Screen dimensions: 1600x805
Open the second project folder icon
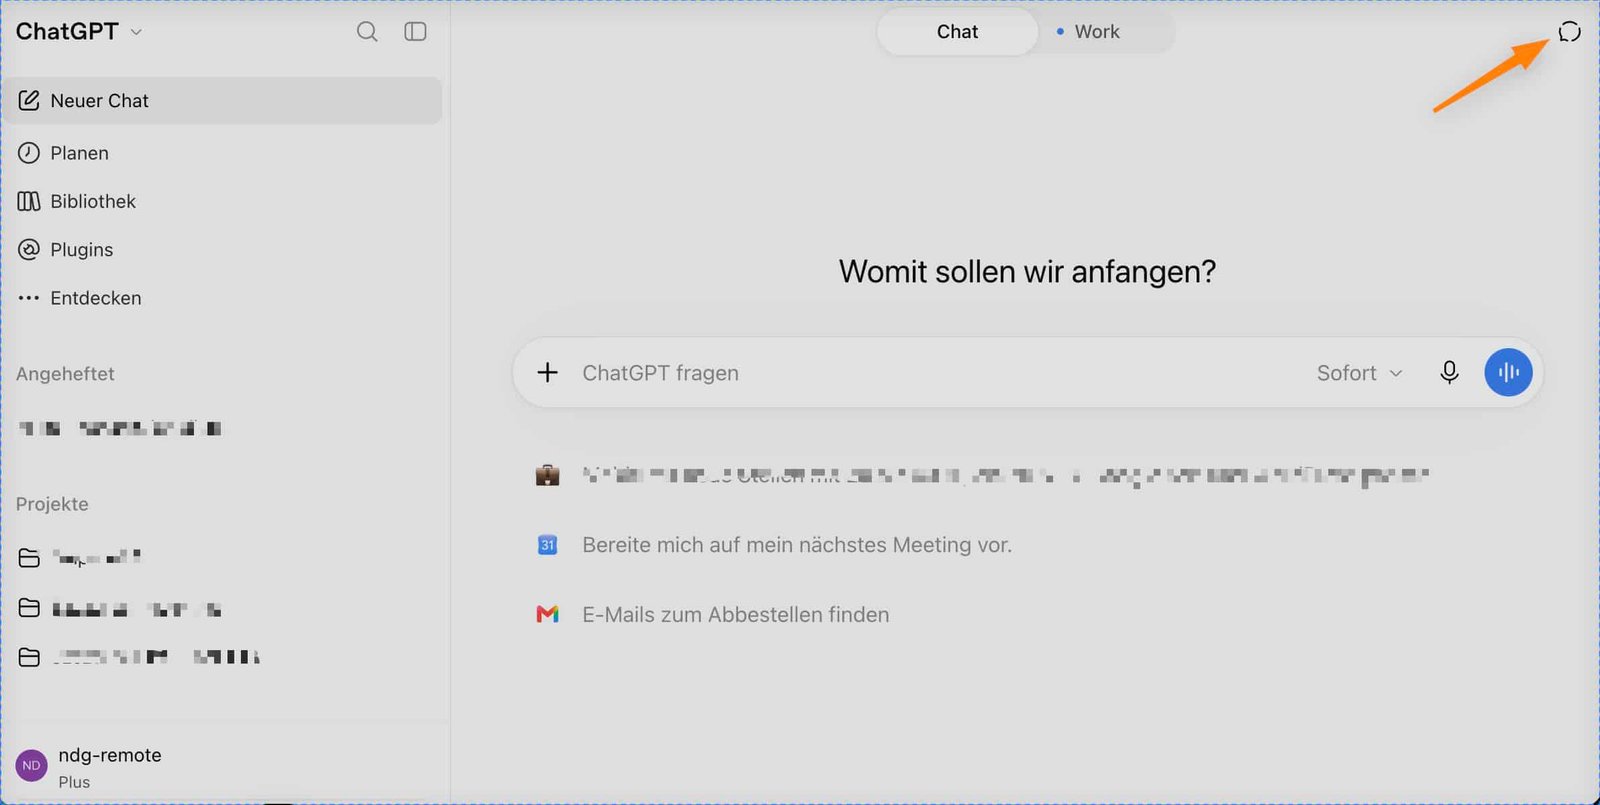[29, 608]
